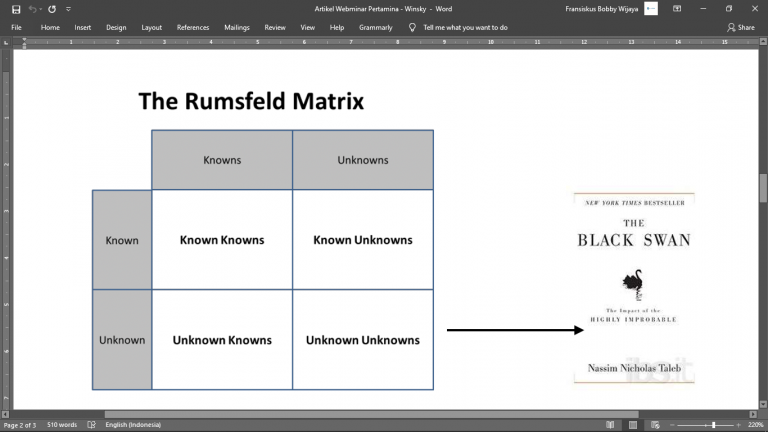This screenshot has height=432, width=768.
Task: Open the Undo history dropdown arrow
Action: coord(42,9)
